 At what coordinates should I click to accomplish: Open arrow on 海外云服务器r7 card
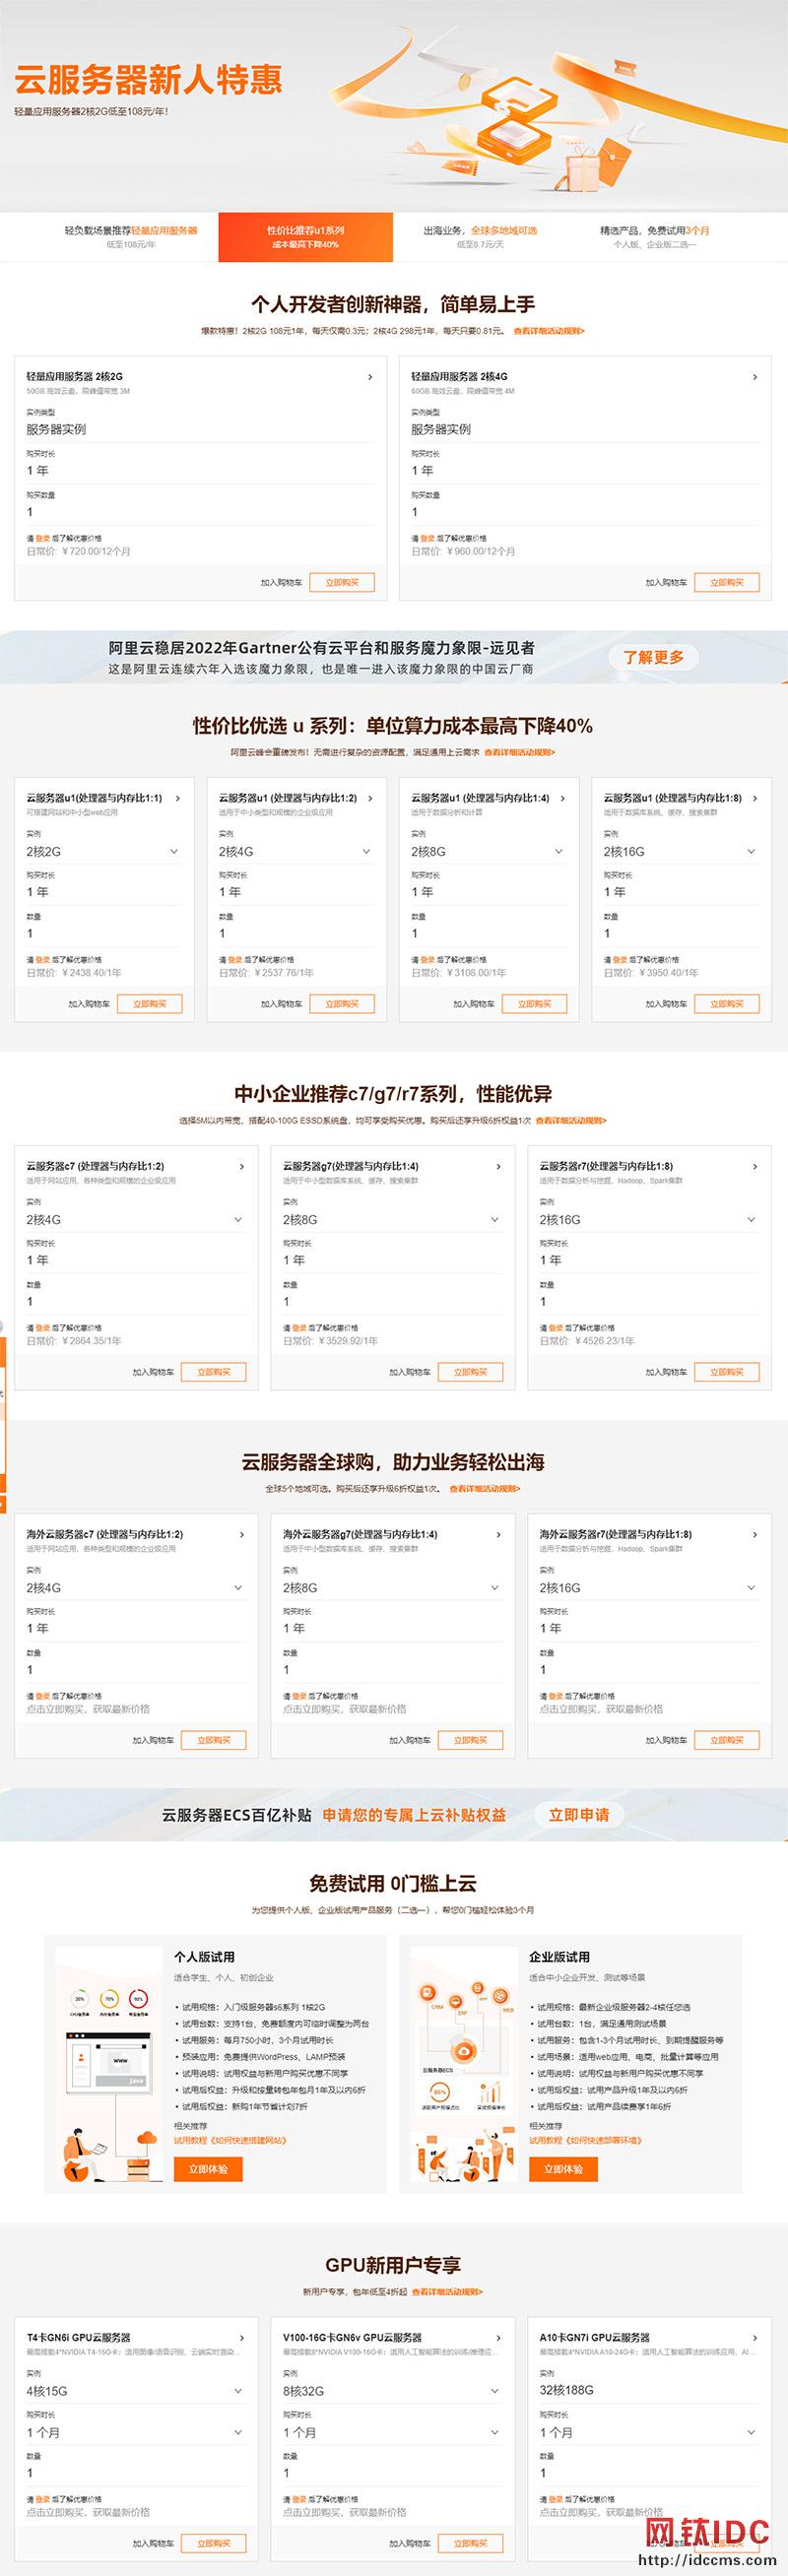click(755, 1534)
